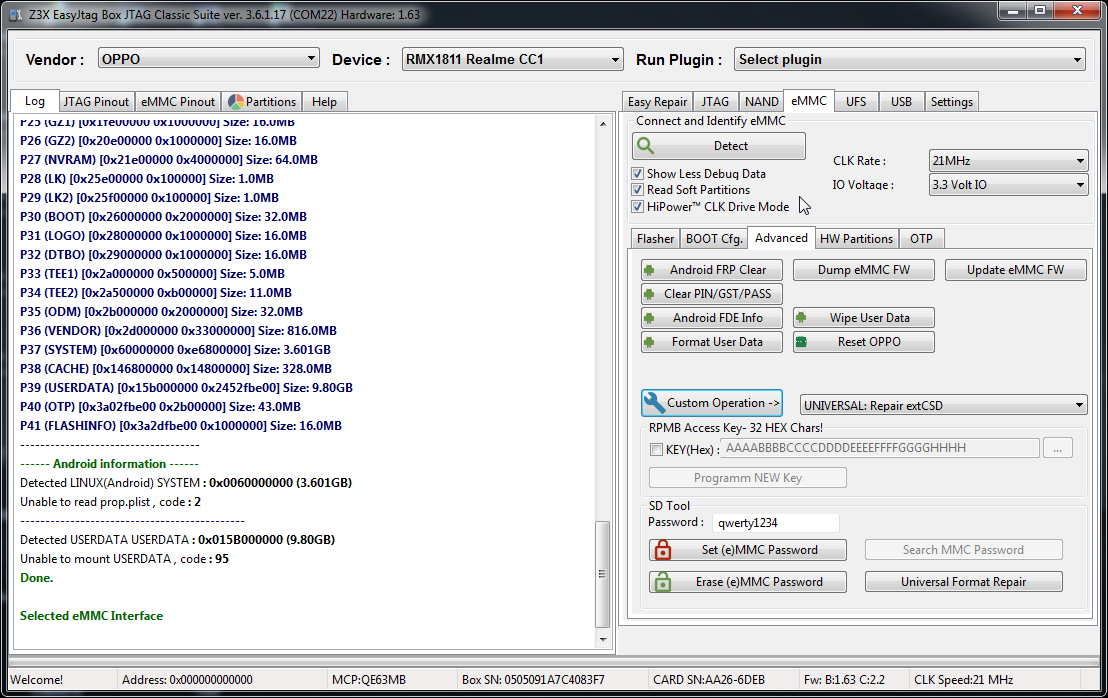
Task: Open IO Voltage dropdown 3.3 Volt IO
Action: 1008,184
